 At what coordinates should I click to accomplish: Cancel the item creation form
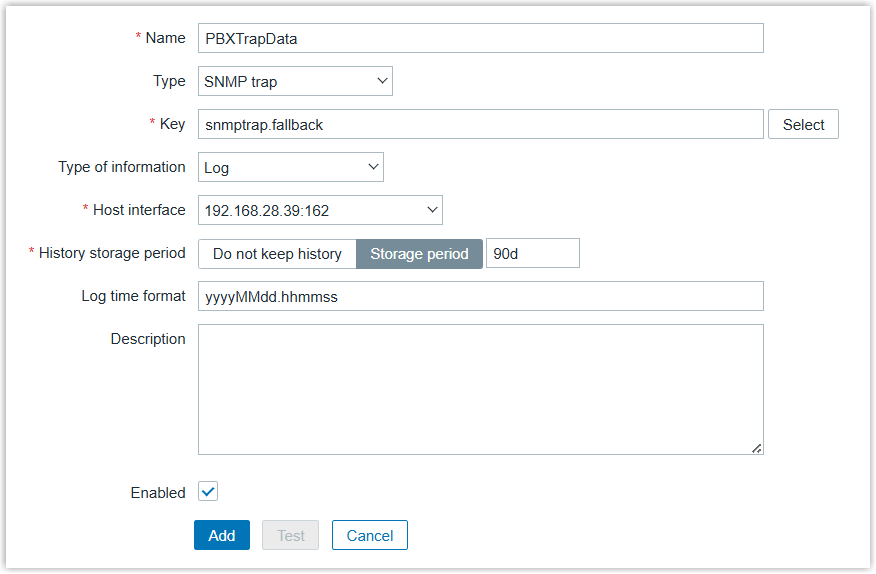tap(370, 536)
